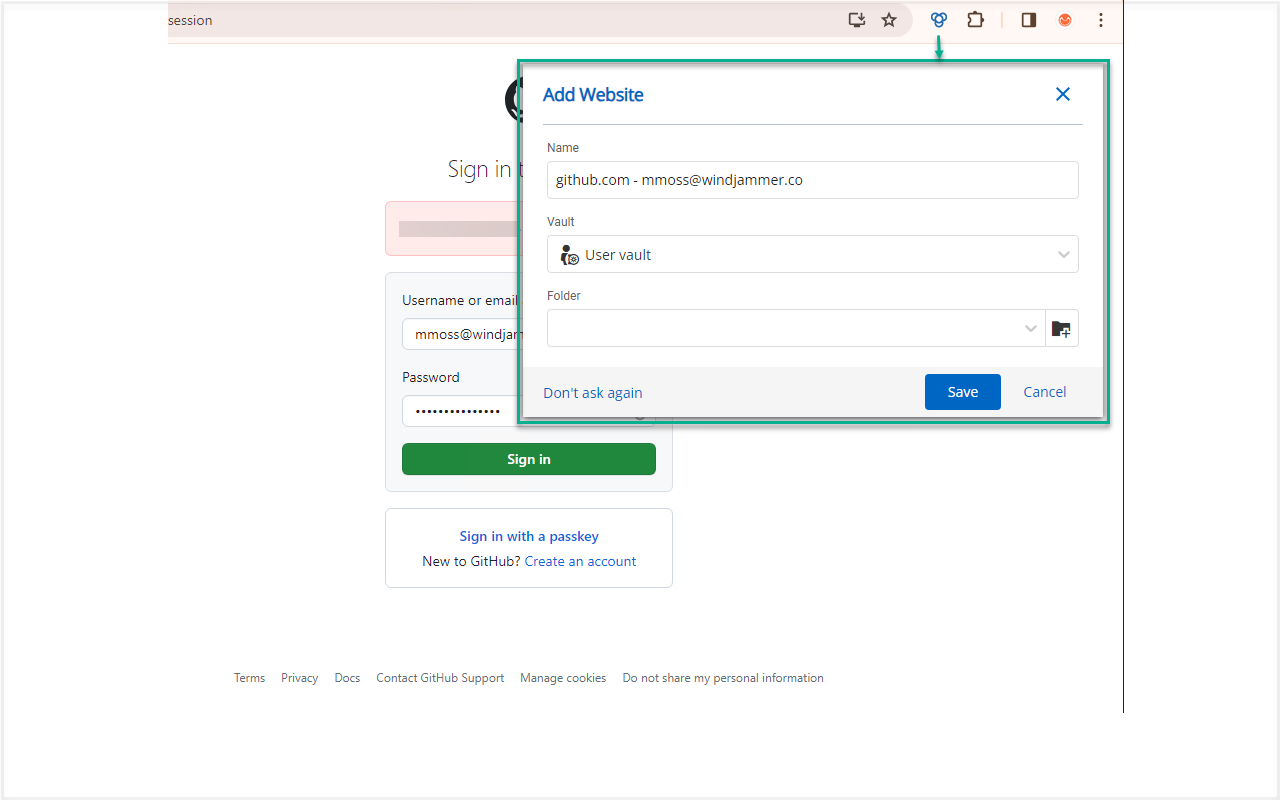Open Create an account link
Viewport: 1280px width, 800px height.
580,561
